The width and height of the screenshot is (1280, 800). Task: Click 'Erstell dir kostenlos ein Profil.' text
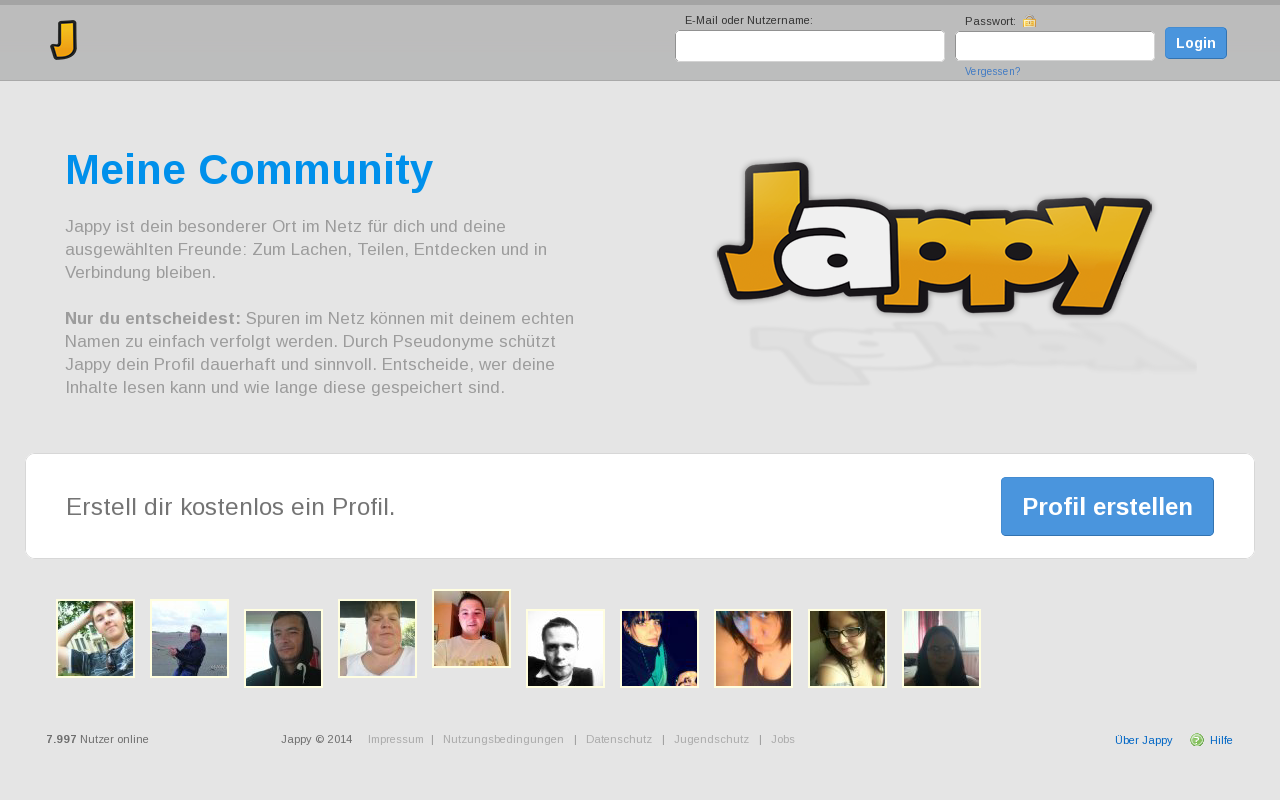[x=231, y=507]
